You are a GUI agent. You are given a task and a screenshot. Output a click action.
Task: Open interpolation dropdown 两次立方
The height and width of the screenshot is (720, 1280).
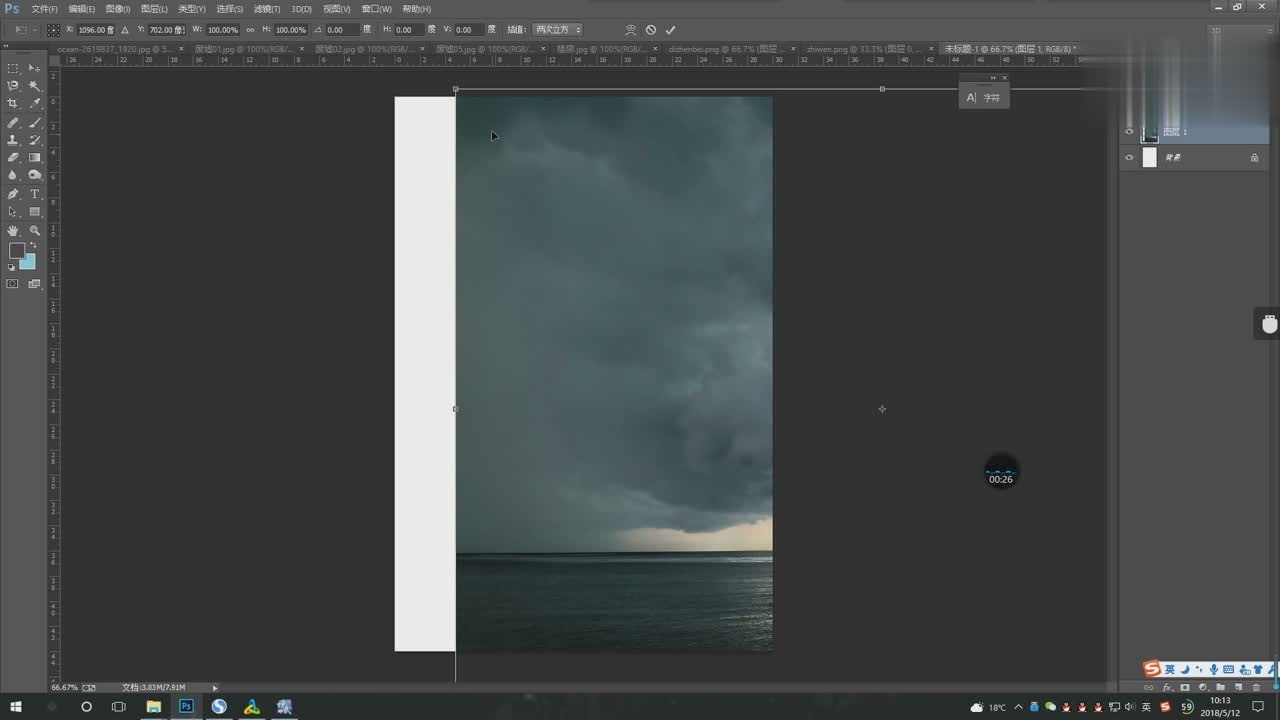pyautogui.click(x=557, y=30)
